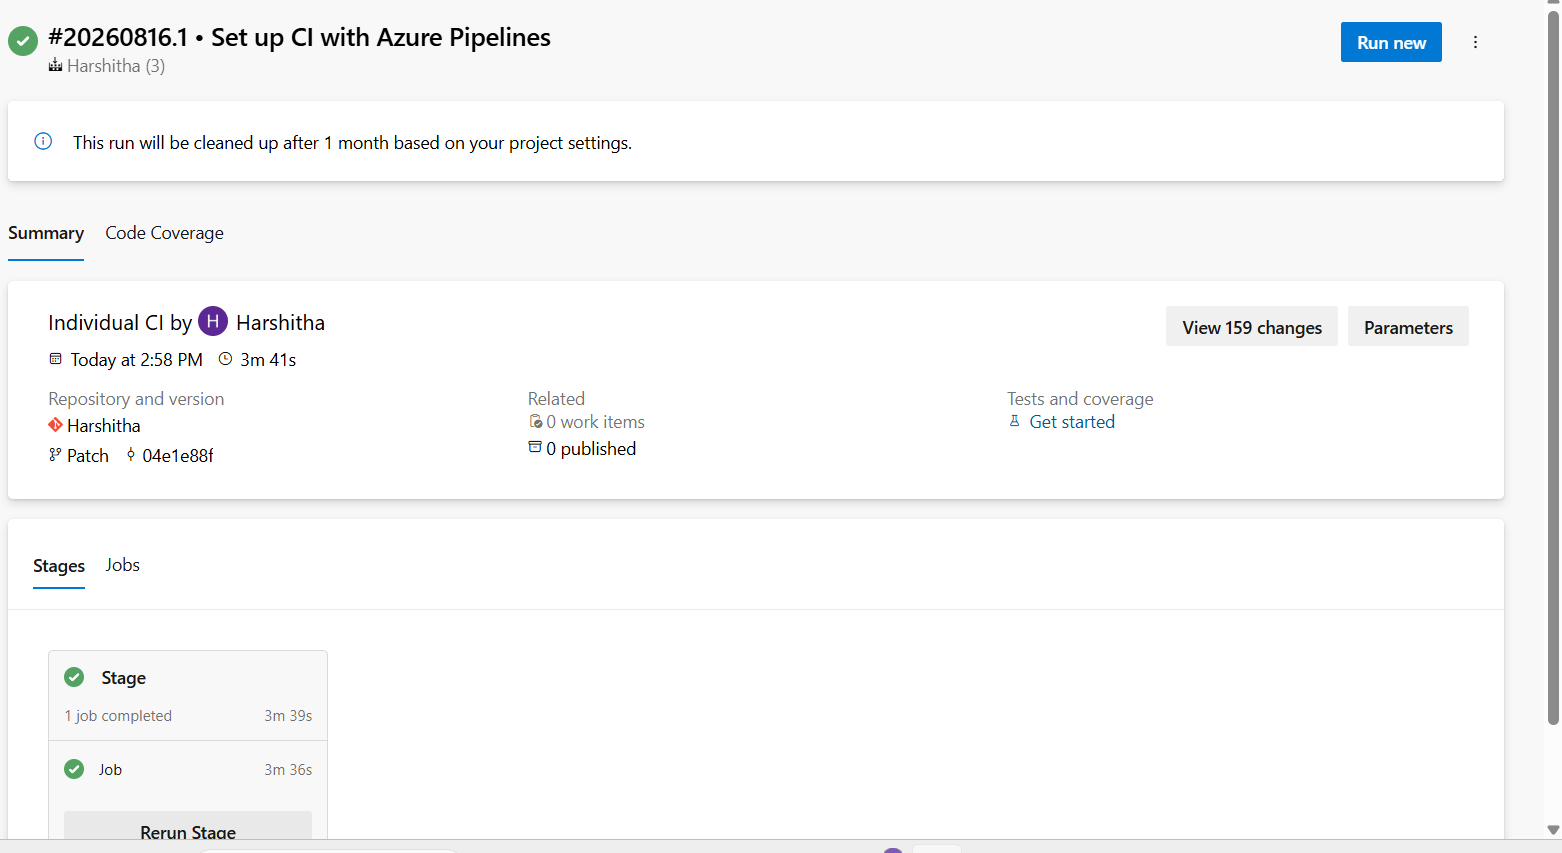
Task: Click Get started tests link
Action: (x=1072, y=422)
